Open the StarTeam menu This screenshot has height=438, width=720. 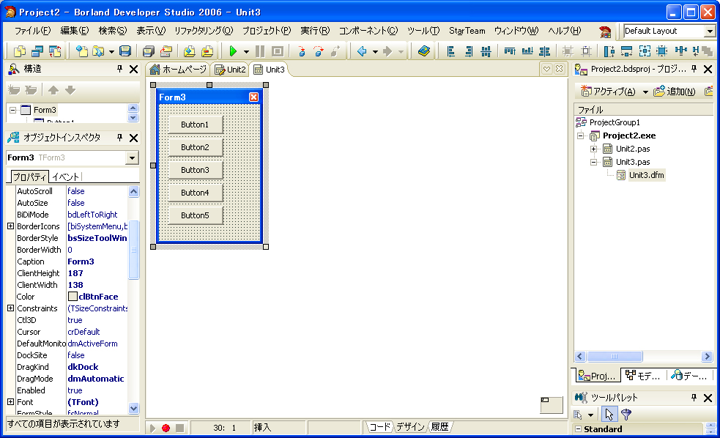467,31
